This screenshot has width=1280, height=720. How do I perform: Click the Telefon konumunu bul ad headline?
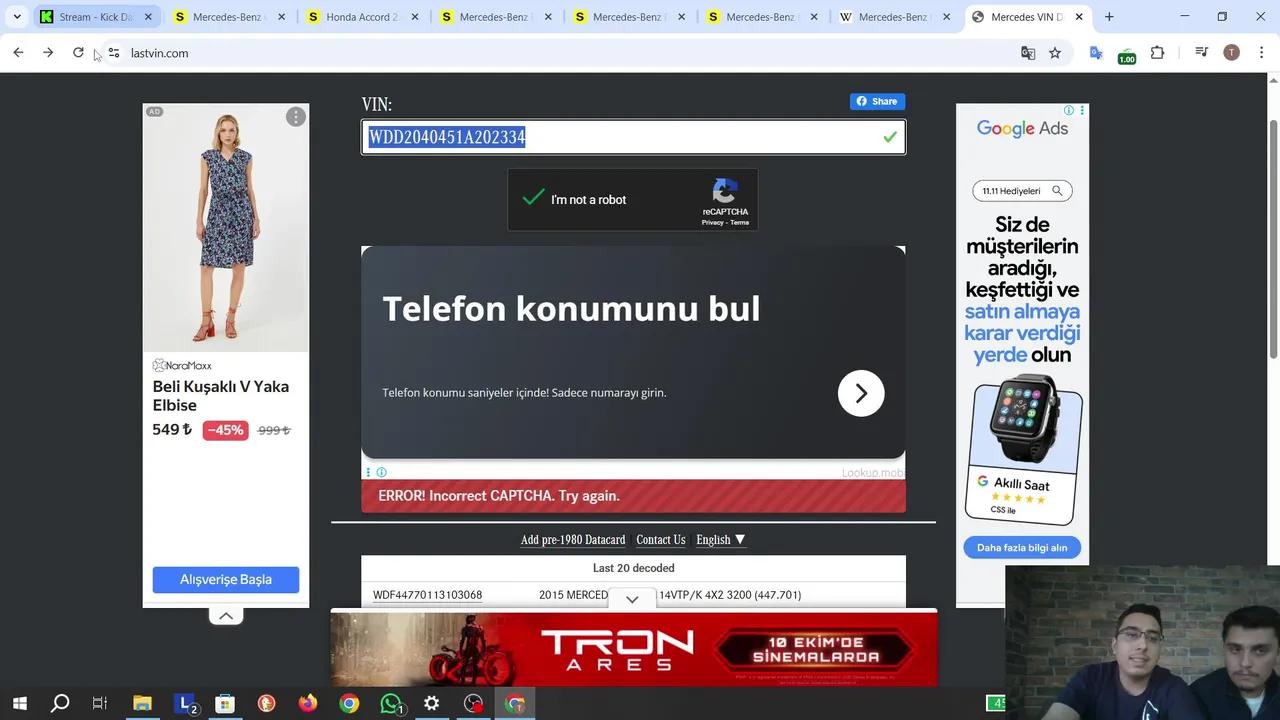tap(571, 309)
